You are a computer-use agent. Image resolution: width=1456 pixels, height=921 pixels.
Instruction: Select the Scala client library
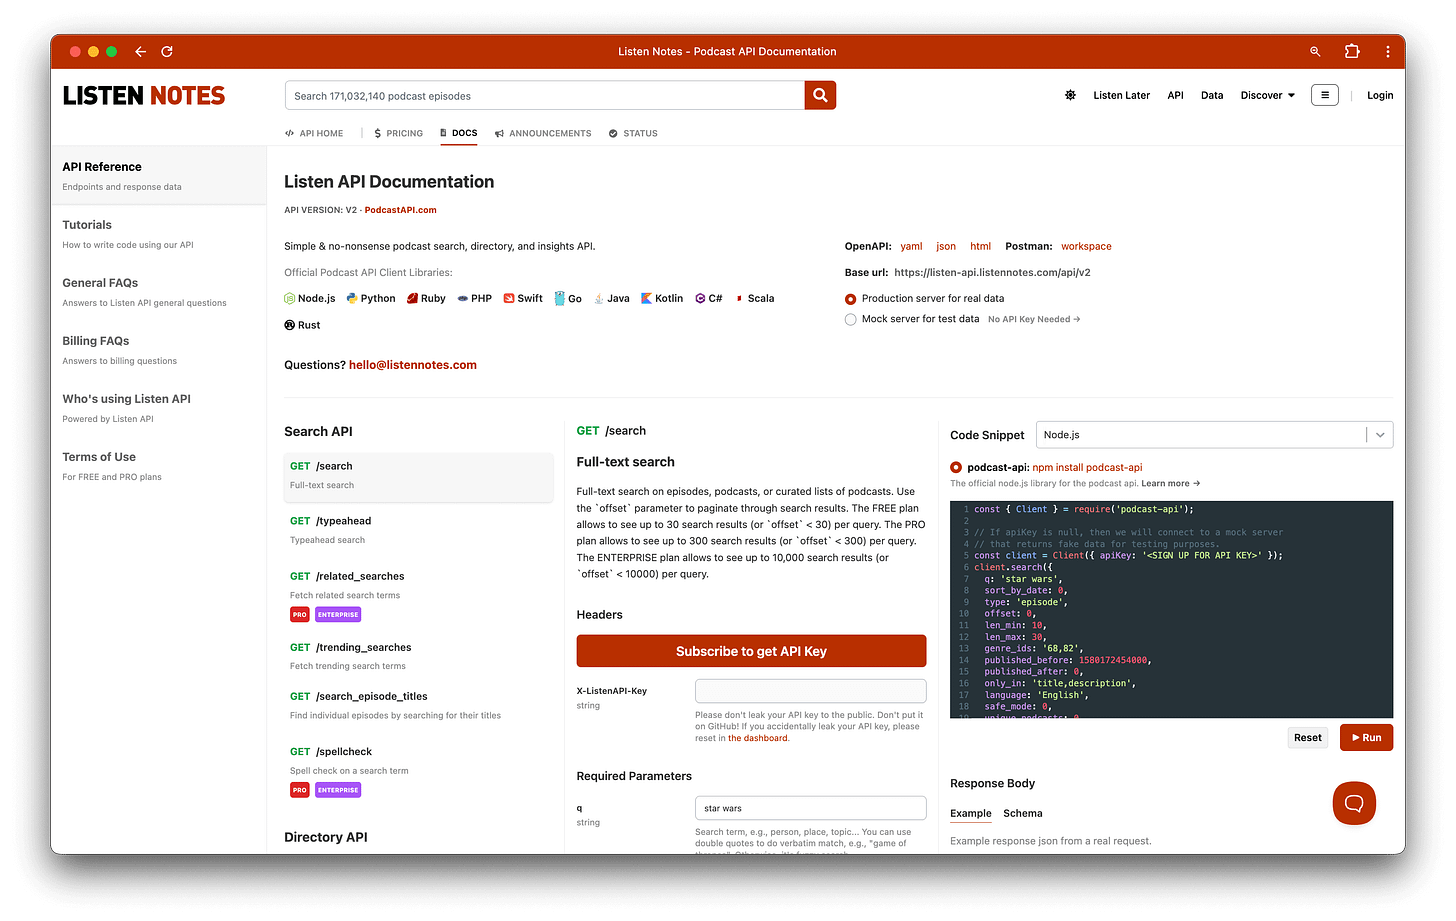pos(754,298)
